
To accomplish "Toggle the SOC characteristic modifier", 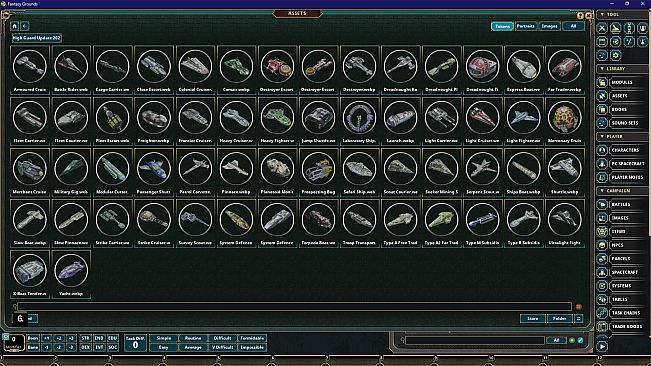I will [x=113, y=347].
